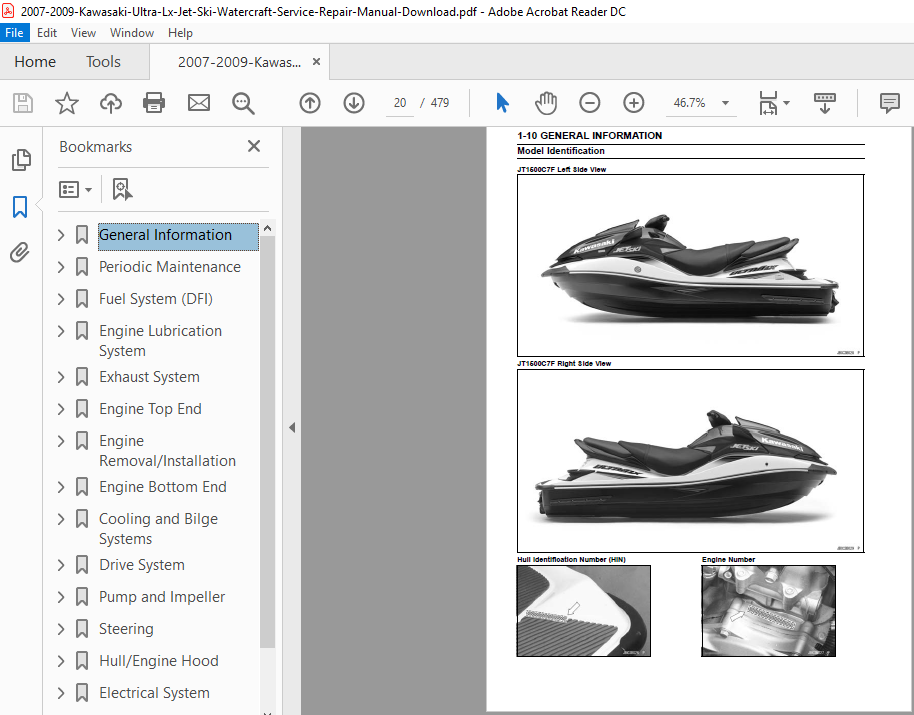Expand the Engine Bottom End bookmark
The height and width of the screenshot is (715, 914).
61,487
